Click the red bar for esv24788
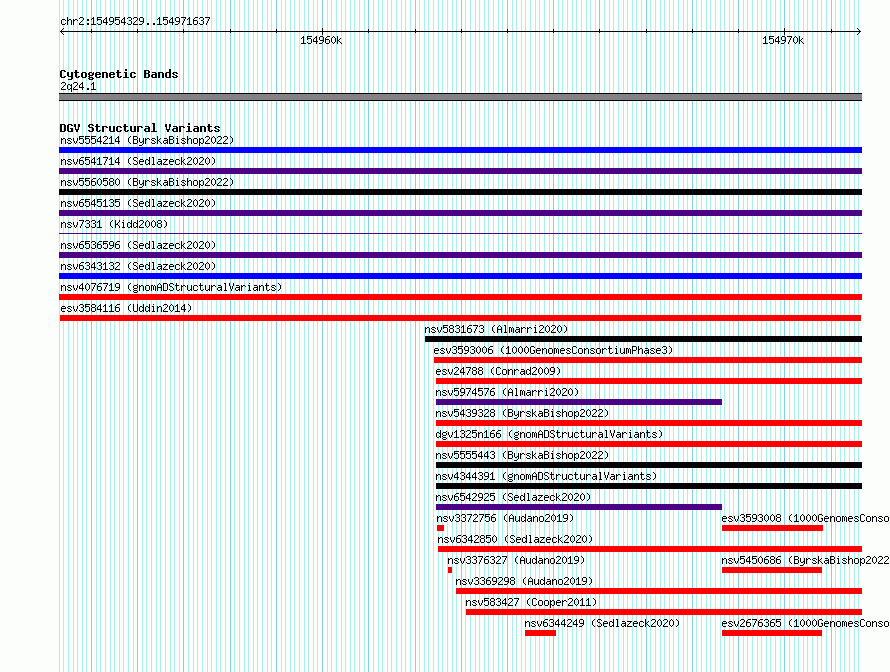The height and width of the screenshot is (672, 890). coord(649,381)
